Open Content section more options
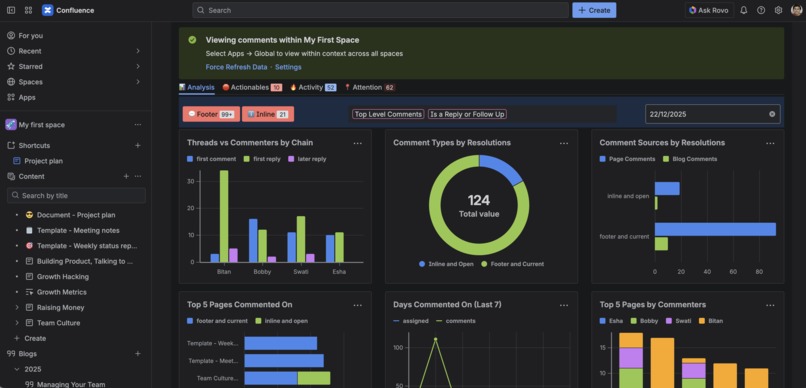The width and height of the screenshot is (806, 388). point(138,176)
